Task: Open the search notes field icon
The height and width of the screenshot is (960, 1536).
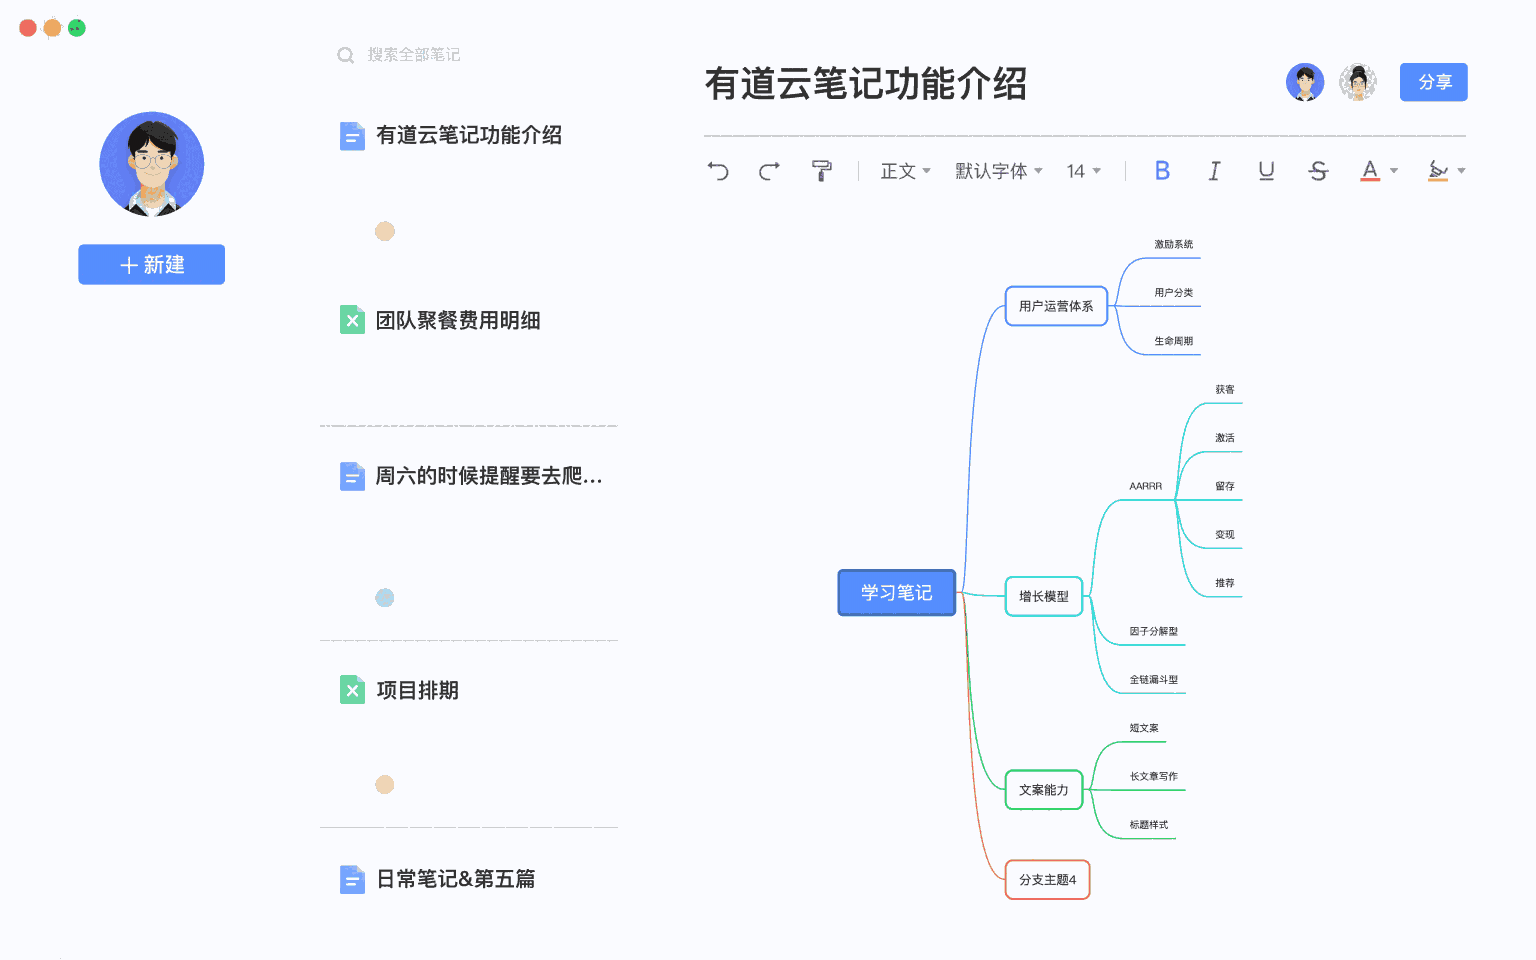Action: (345, 55)
